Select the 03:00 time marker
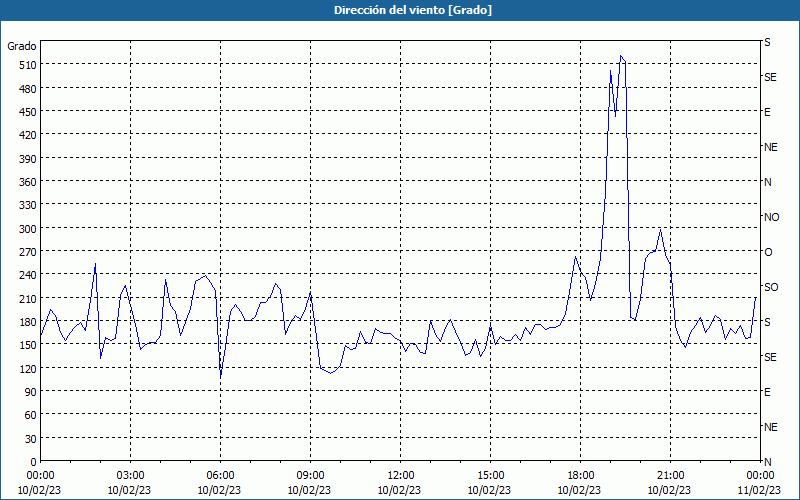The height and width of the screenshot is (500, 800). click(x=130, y=476)
